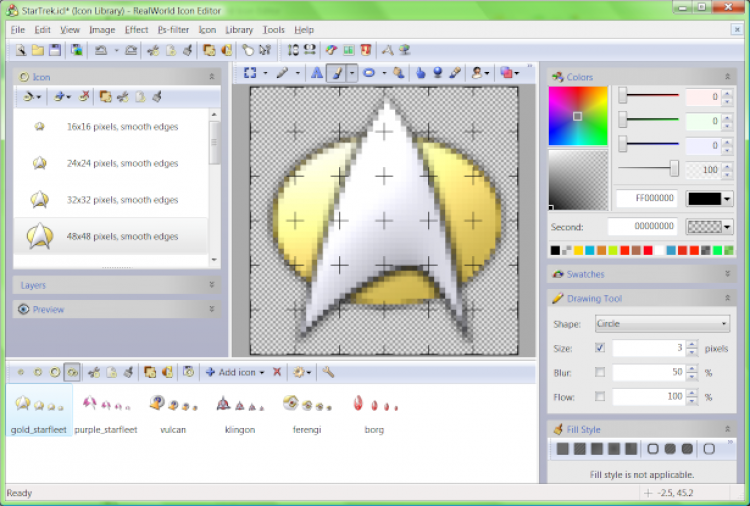
Task: Click the wrench icon in library toolbar
Action: pos(328,372)
